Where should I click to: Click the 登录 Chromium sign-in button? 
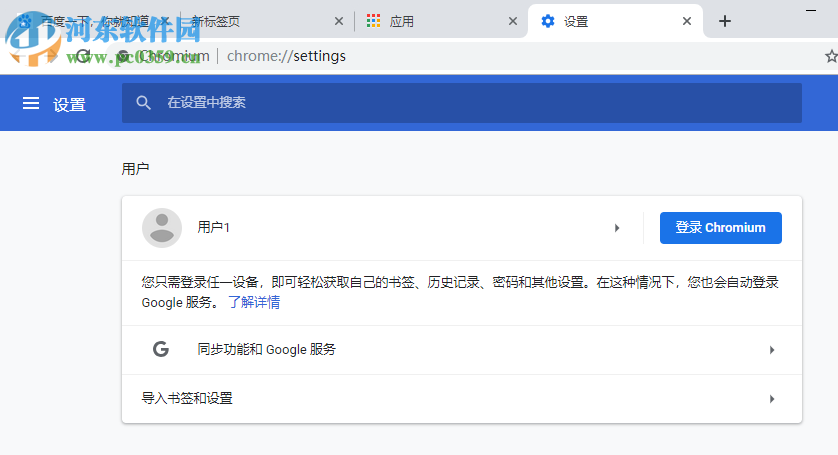[x=720, y=228]
